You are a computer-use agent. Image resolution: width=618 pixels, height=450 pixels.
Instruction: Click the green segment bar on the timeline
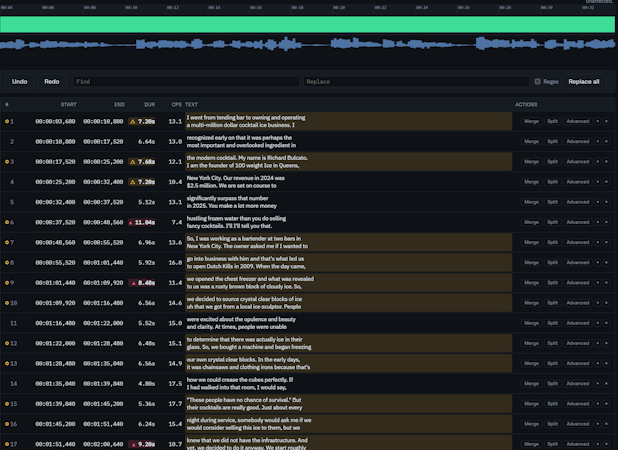coord(307,24)
